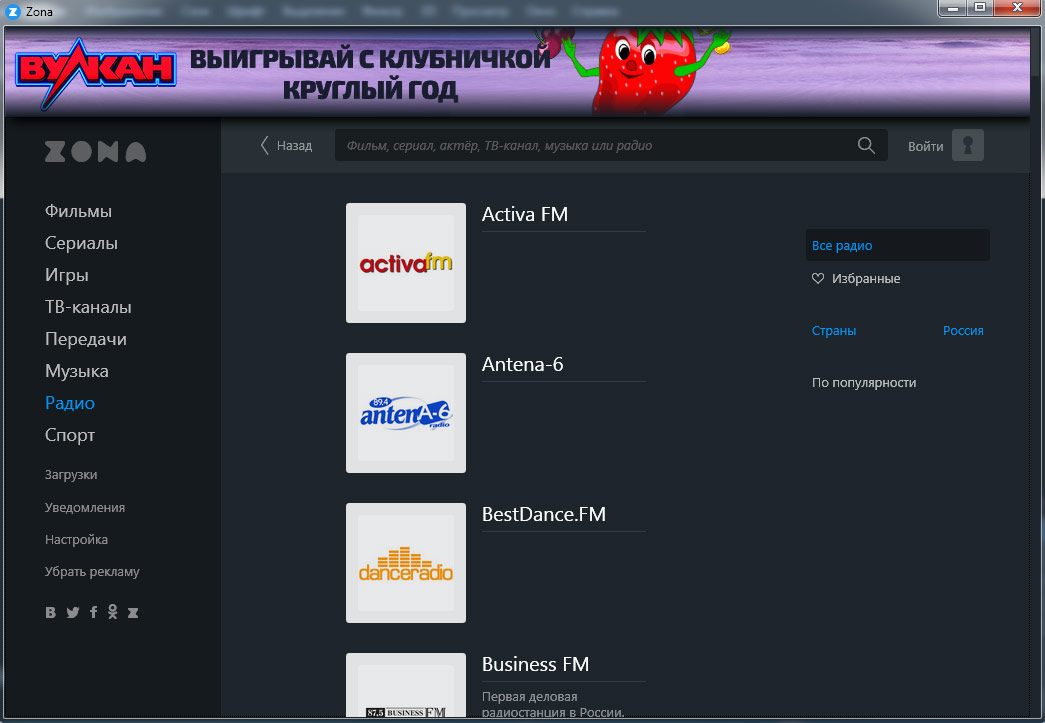Open the Activa FM station thumbnail
The image size is (1045, 723).
[x=406, y=263]
